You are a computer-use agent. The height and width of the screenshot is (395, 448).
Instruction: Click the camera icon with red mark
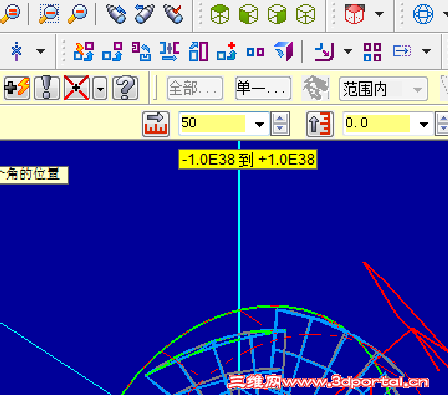173,14
